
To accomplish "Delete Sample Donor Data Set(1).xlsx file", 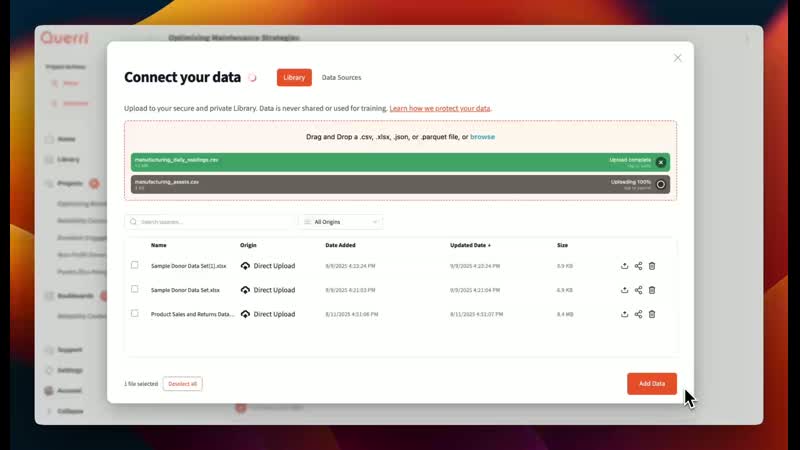I will tap(652, 266).
